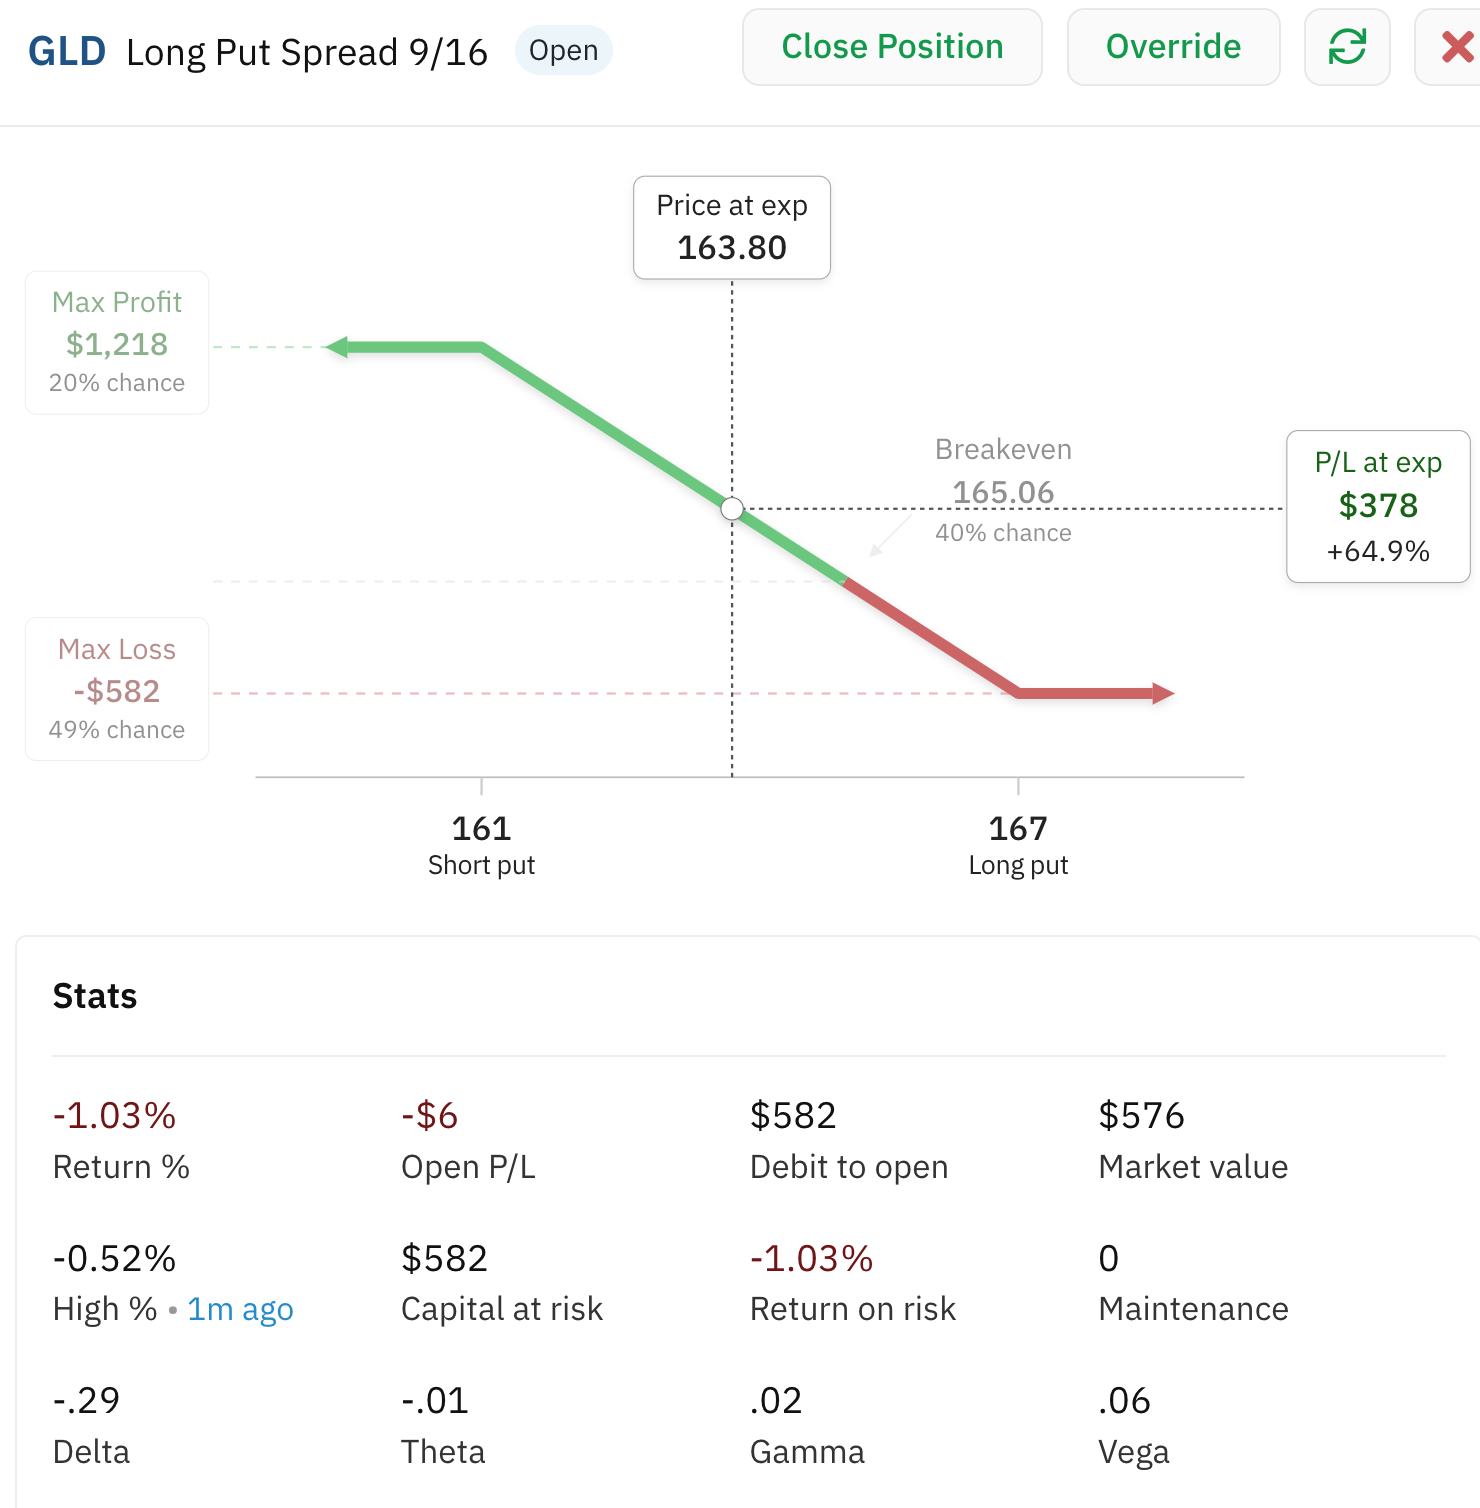Click the Override button
The width and height of the screenshot is (1480, 1508).
click(1173, 46)
